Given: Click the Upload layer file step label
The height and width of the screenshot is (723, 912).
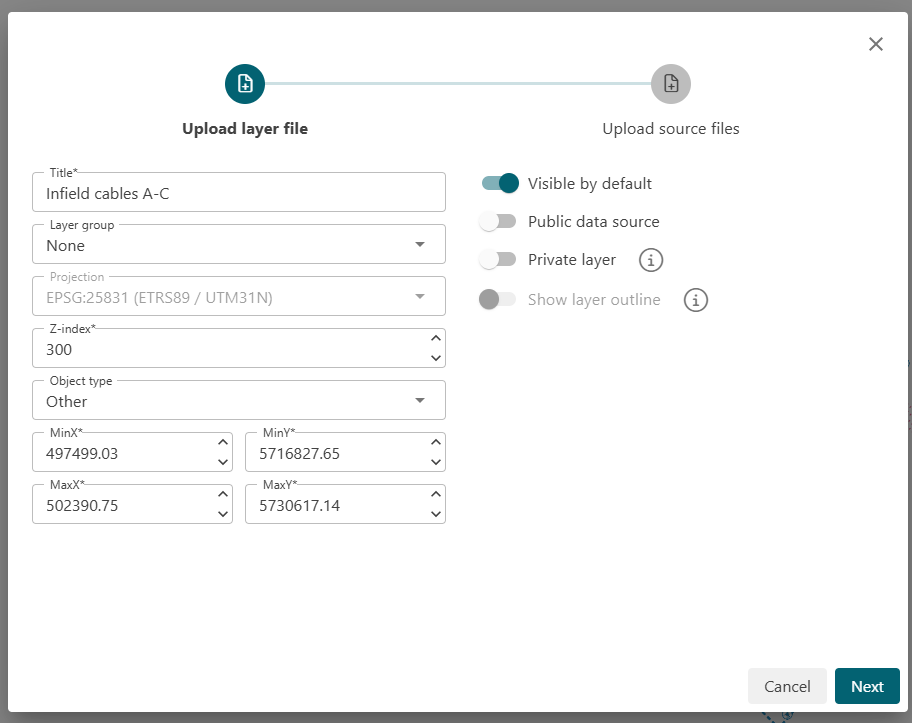Looking at the screenshot, I should [245, 129].
